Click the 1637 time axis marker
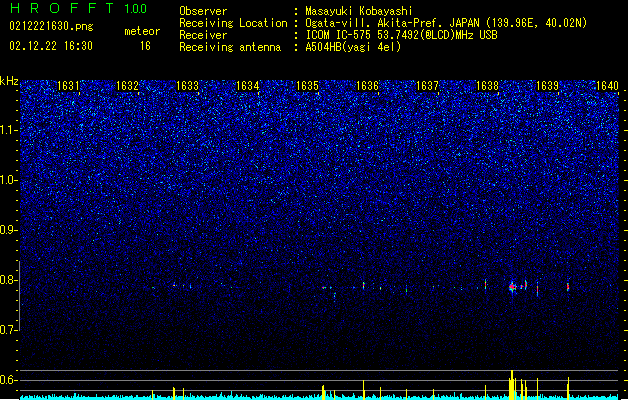This screenshot has height=400, width=629. (428, 86)
